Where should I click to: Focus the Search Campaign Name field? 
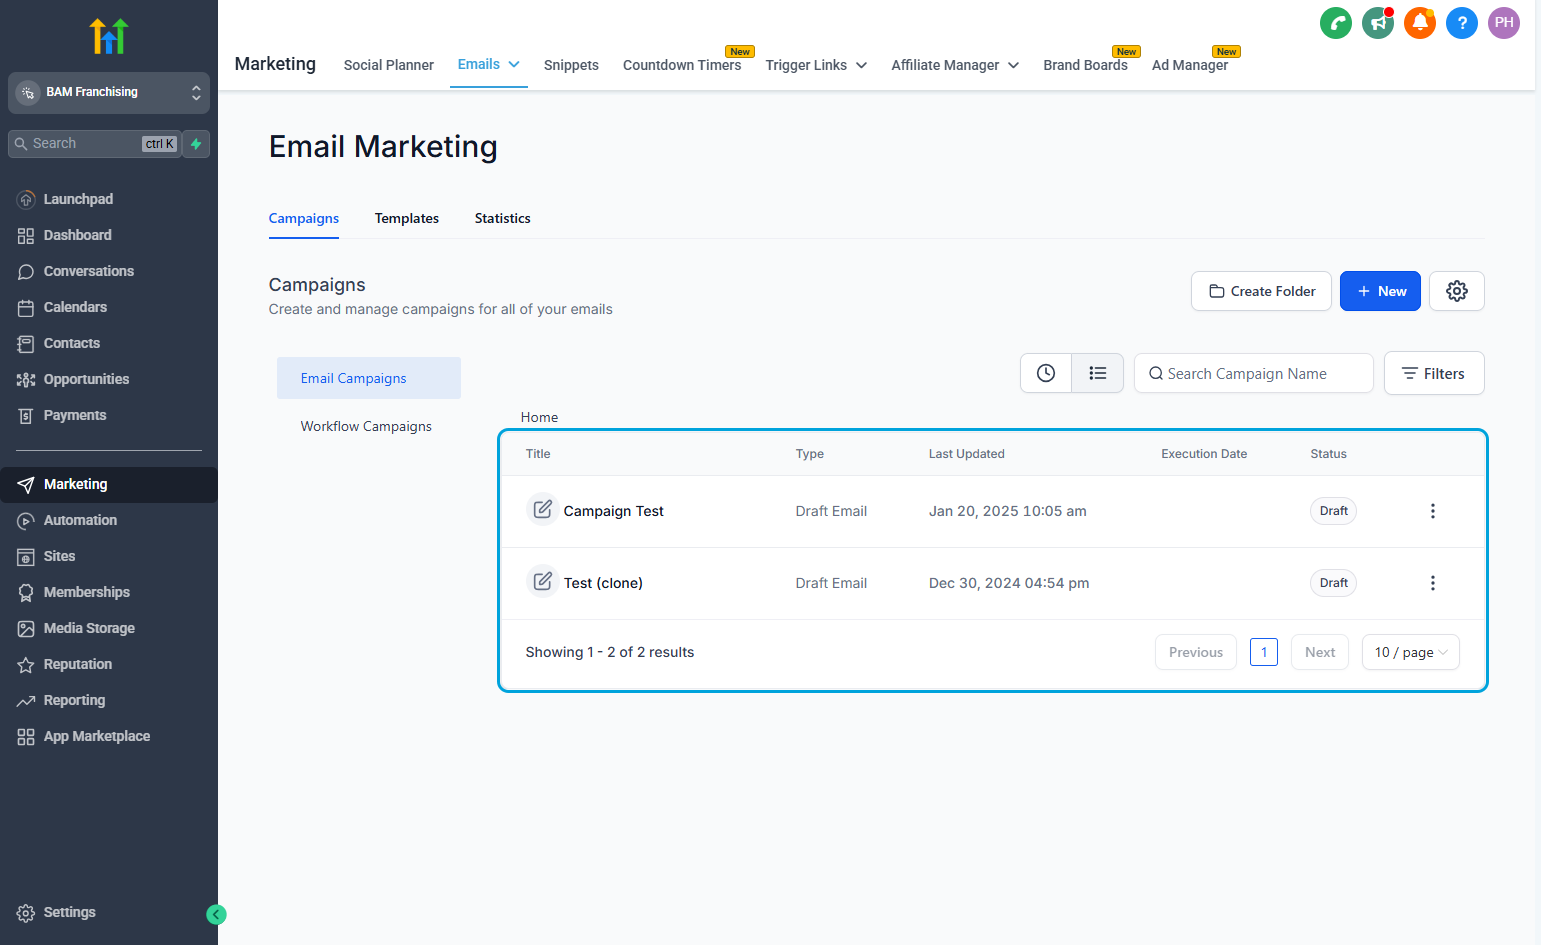[x=1254, y=373]
